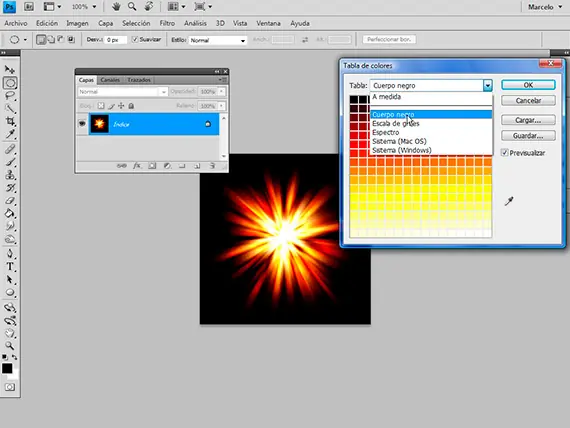Click the link layers icon
Viewport: 570px width, 428px height.
121,166
